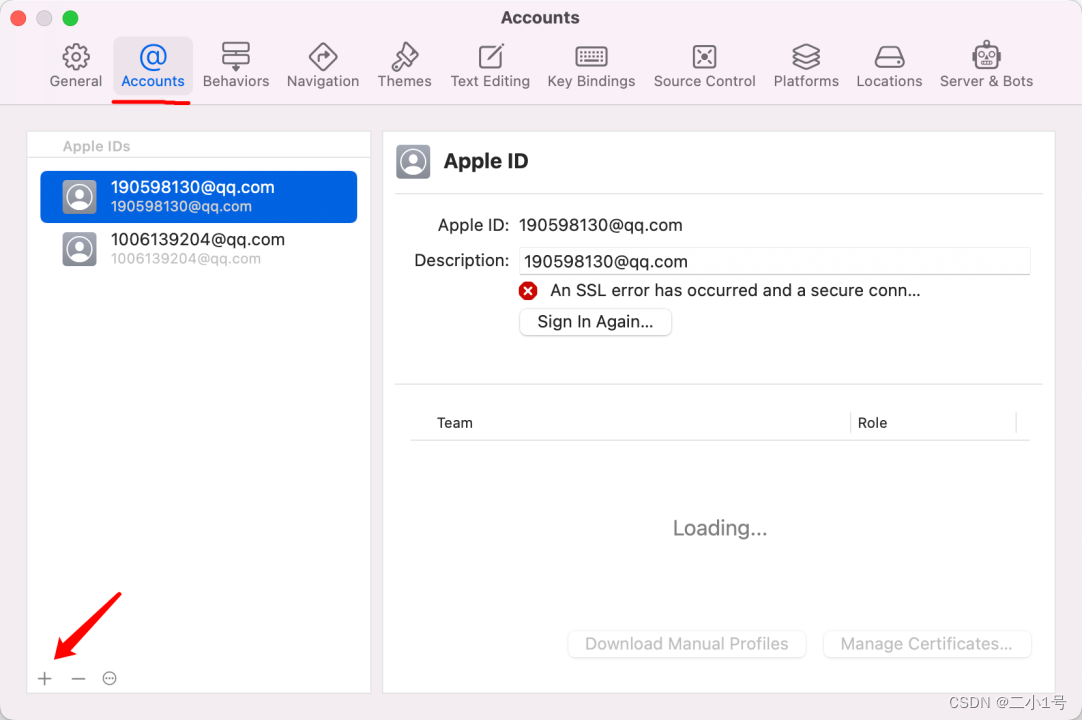
Task: Click the avatar icon for 190598130@qq.com
Action: pyautogui.click(x=79, y=197)
